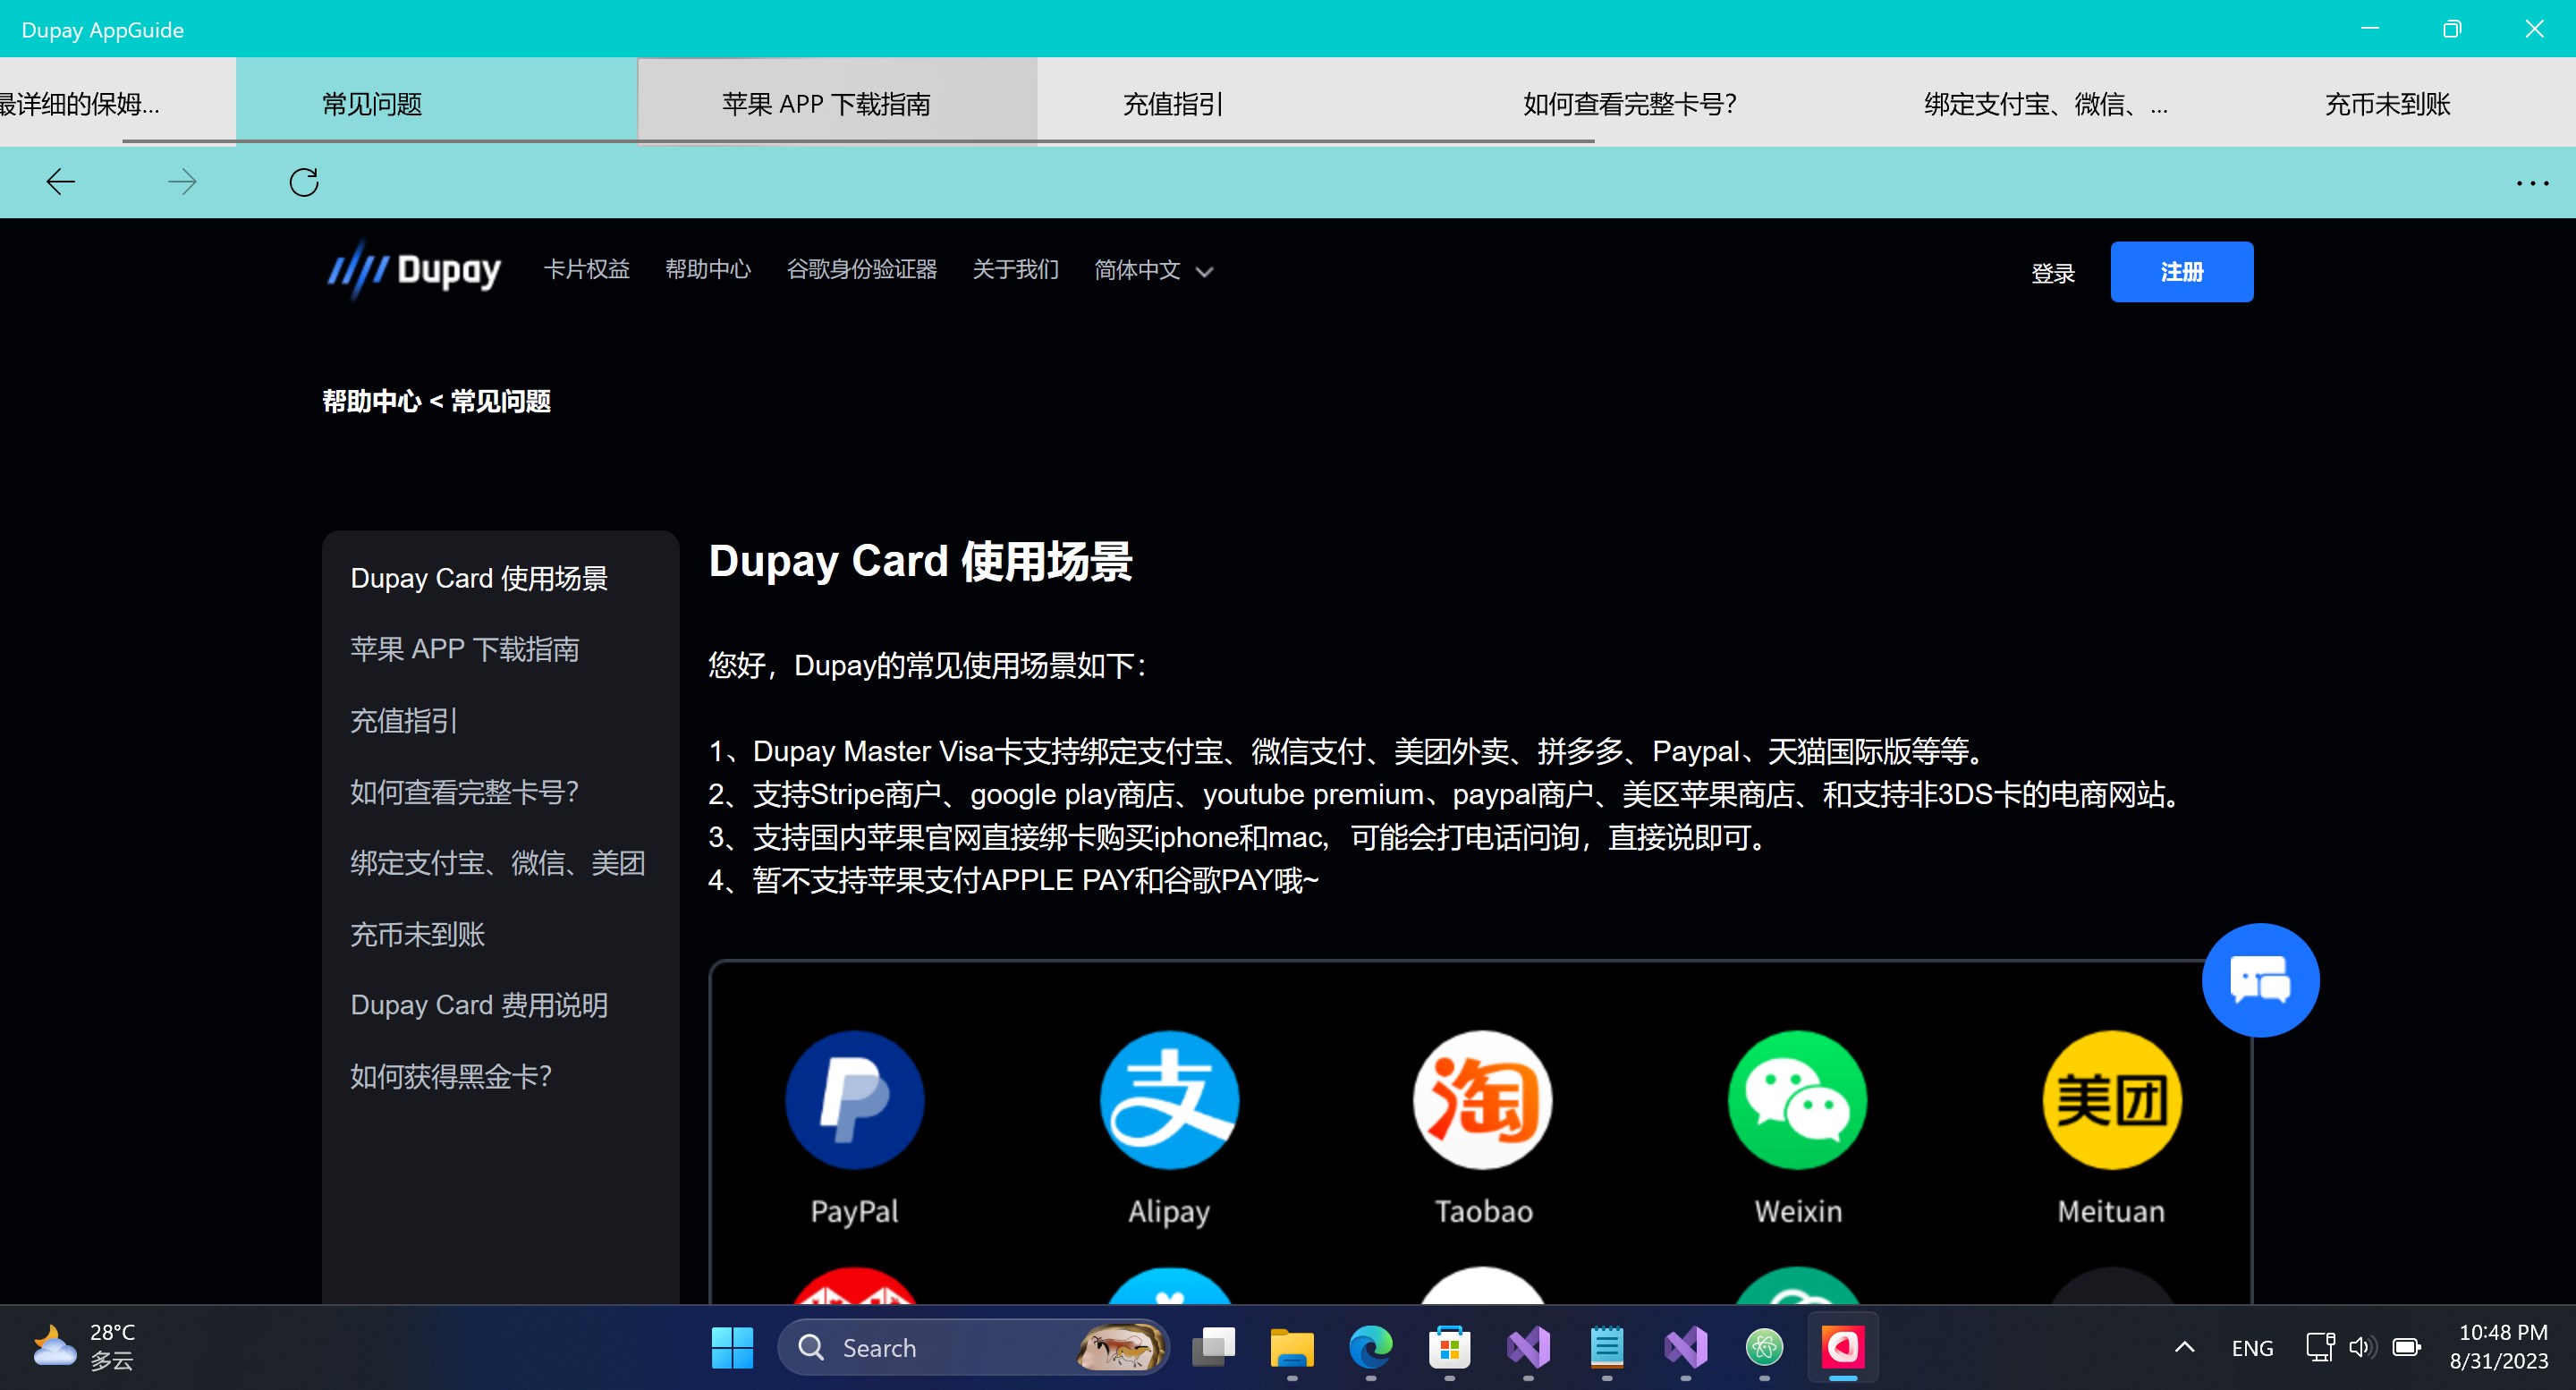Click the Alipay icon
Viewport: 2576px width, 1390px height.
pos(1168,1100)
